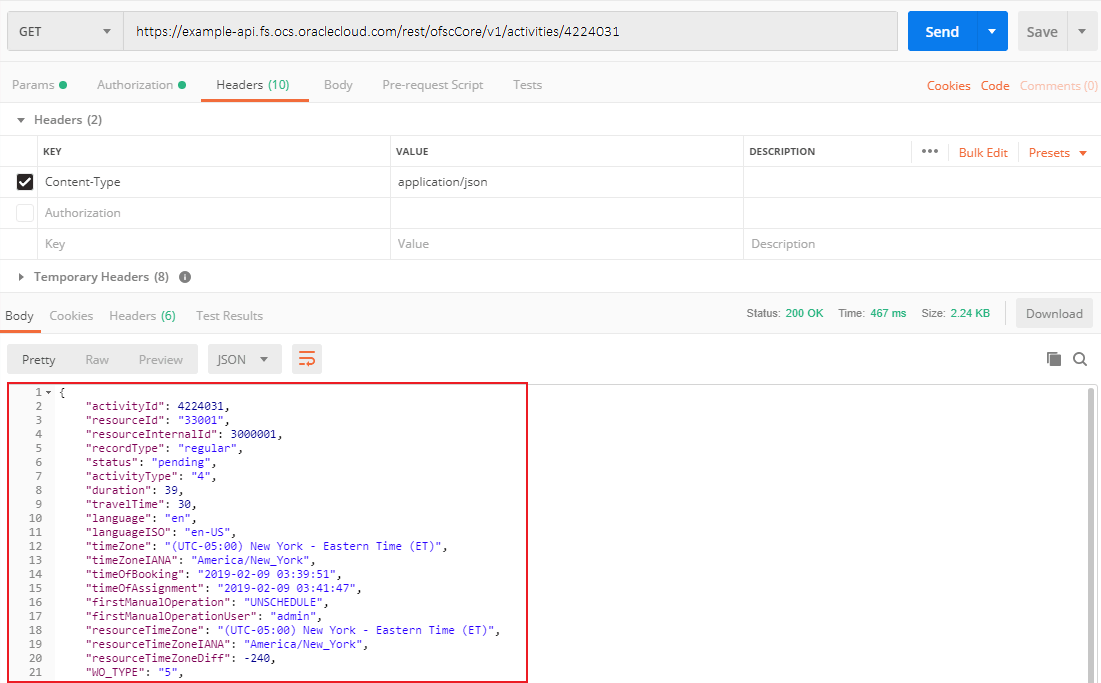Image resolution: width=1101 pixels, height=683 pixels.
Task: Enable the Authorization header checkbox
Action: (x=25, y=213)
